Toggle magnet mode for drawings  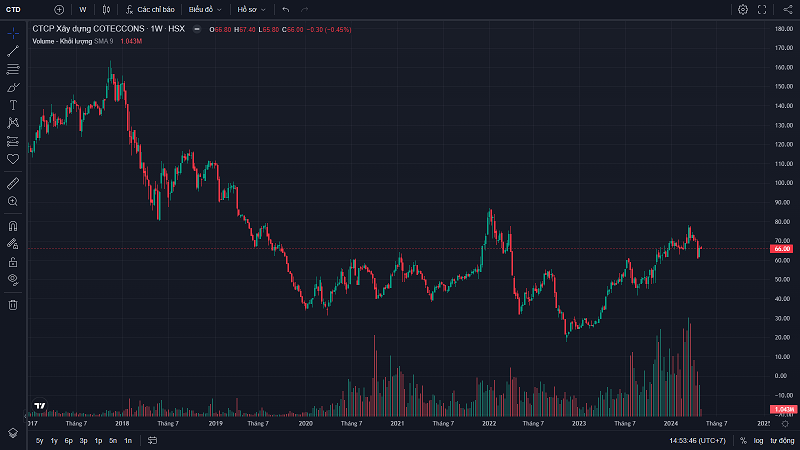13,226
